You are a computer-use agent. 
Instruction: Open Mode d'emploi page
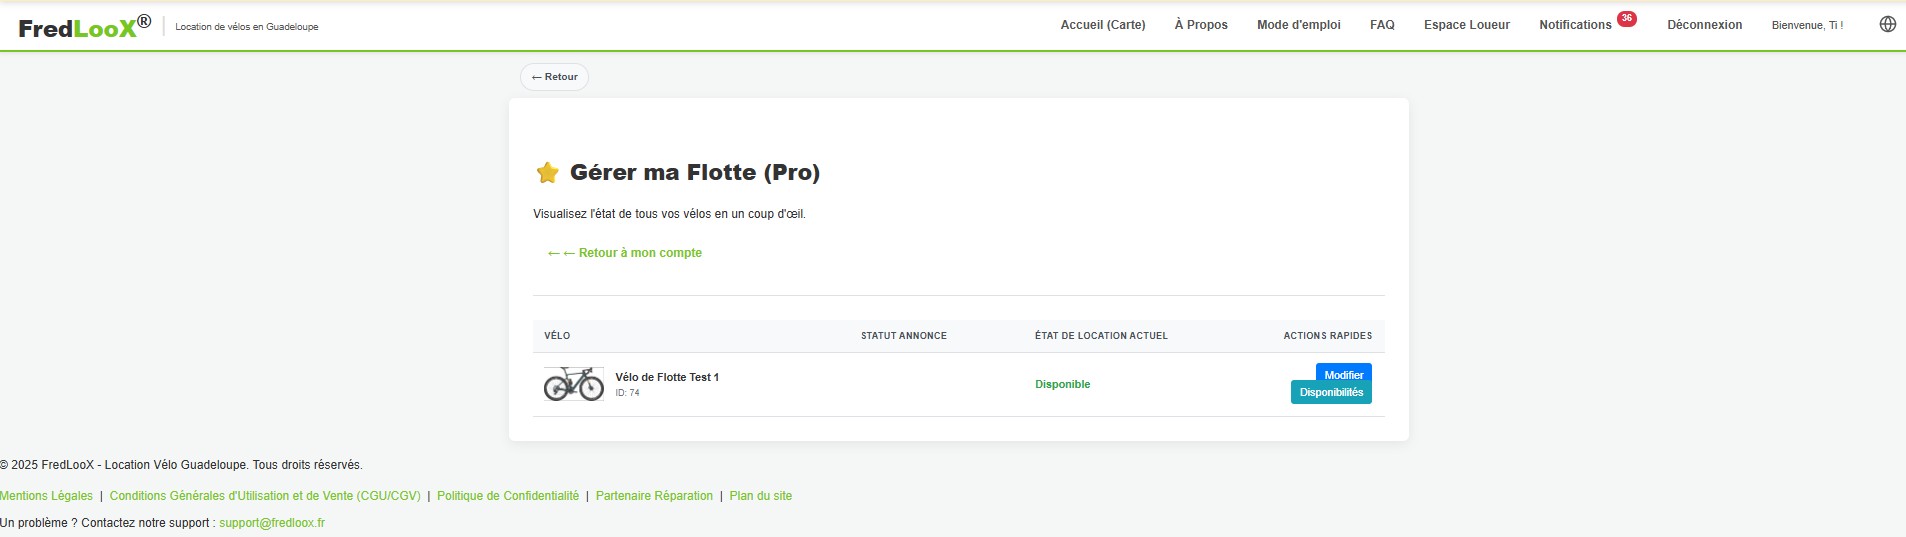pyautogui.click(x=1298, y=25)
